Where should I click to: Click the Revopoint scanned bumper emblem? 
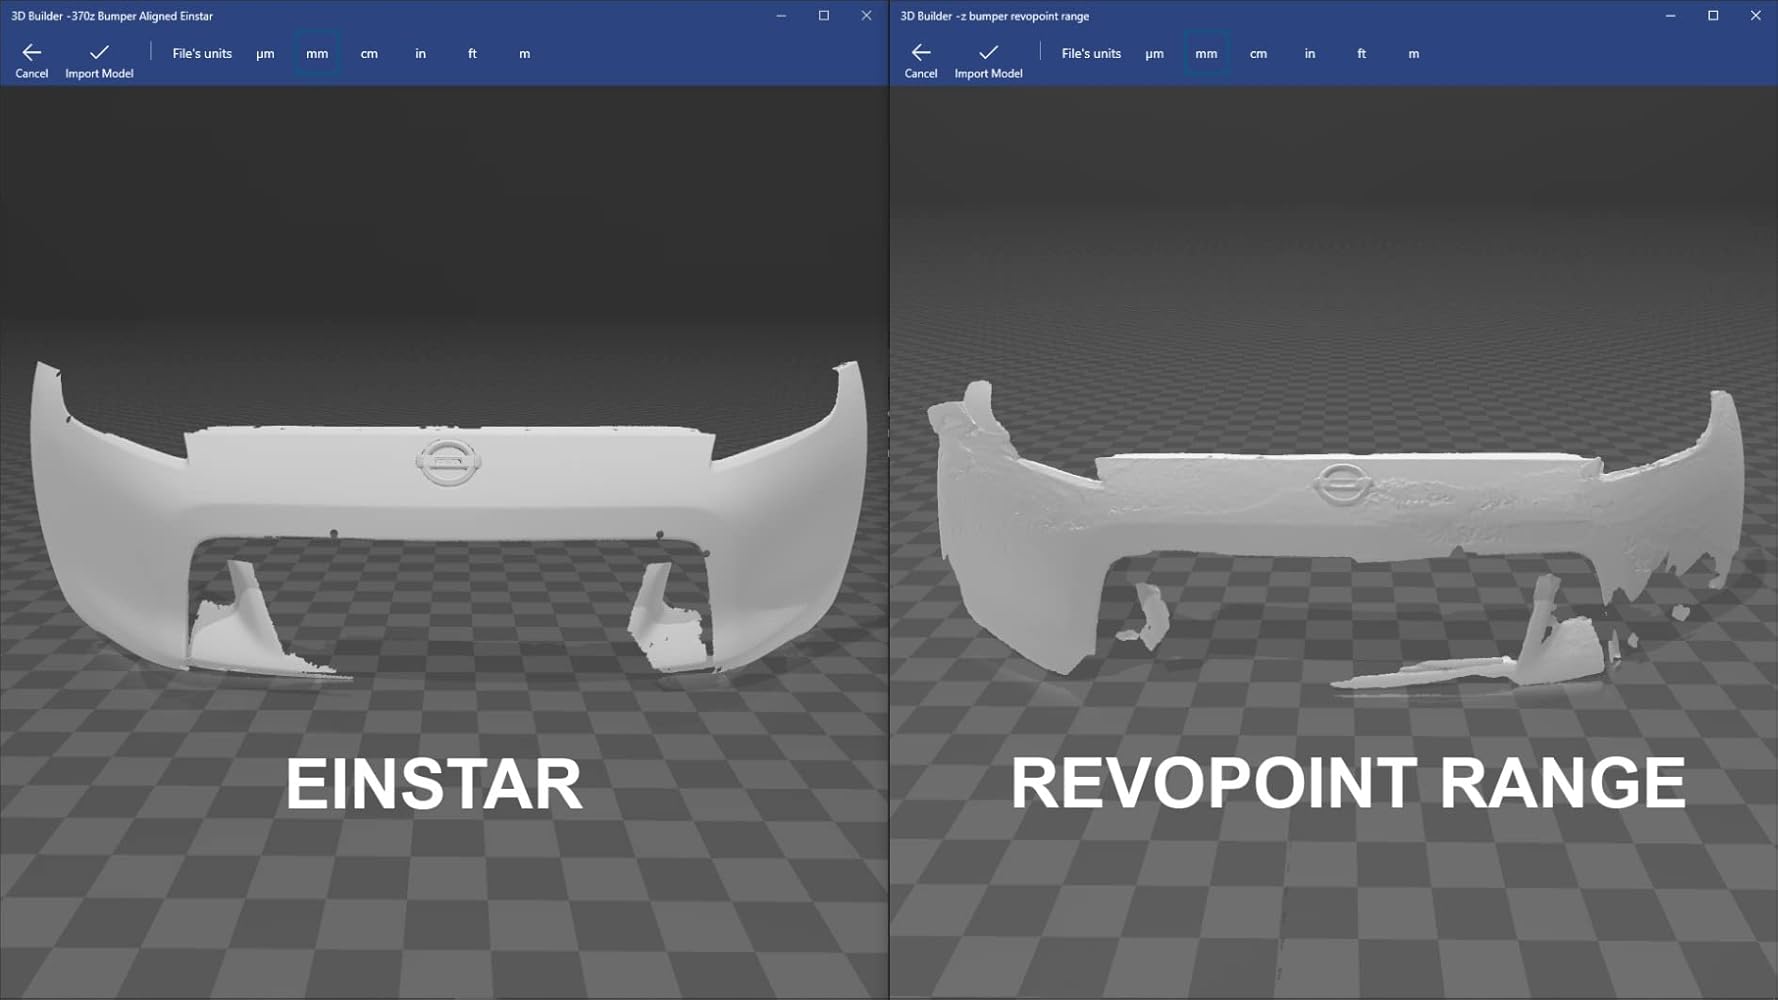(x=1340, y=485)
